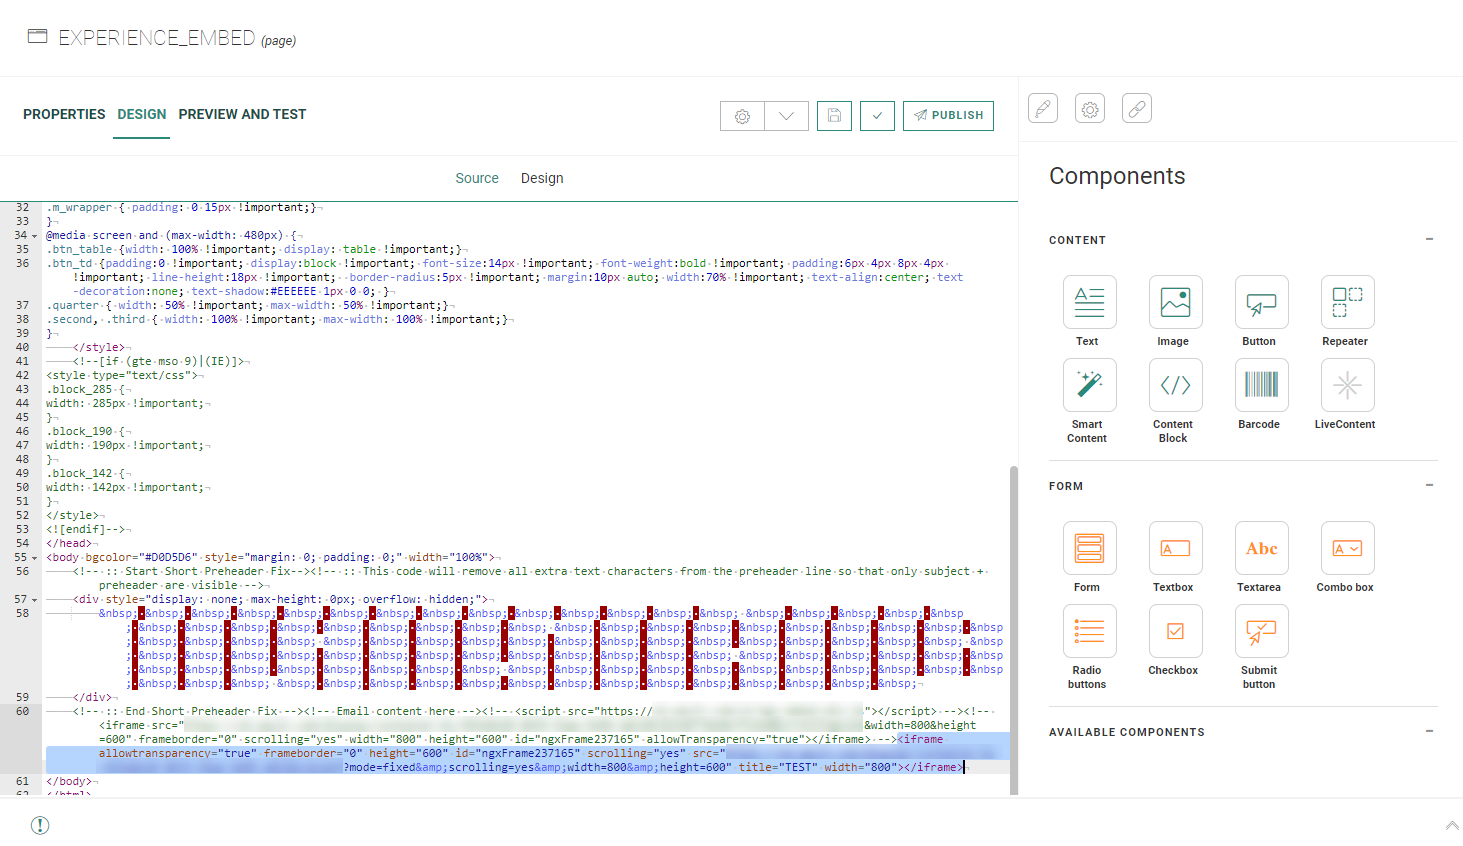Select the Checkbox form component

coord(1175,631)
